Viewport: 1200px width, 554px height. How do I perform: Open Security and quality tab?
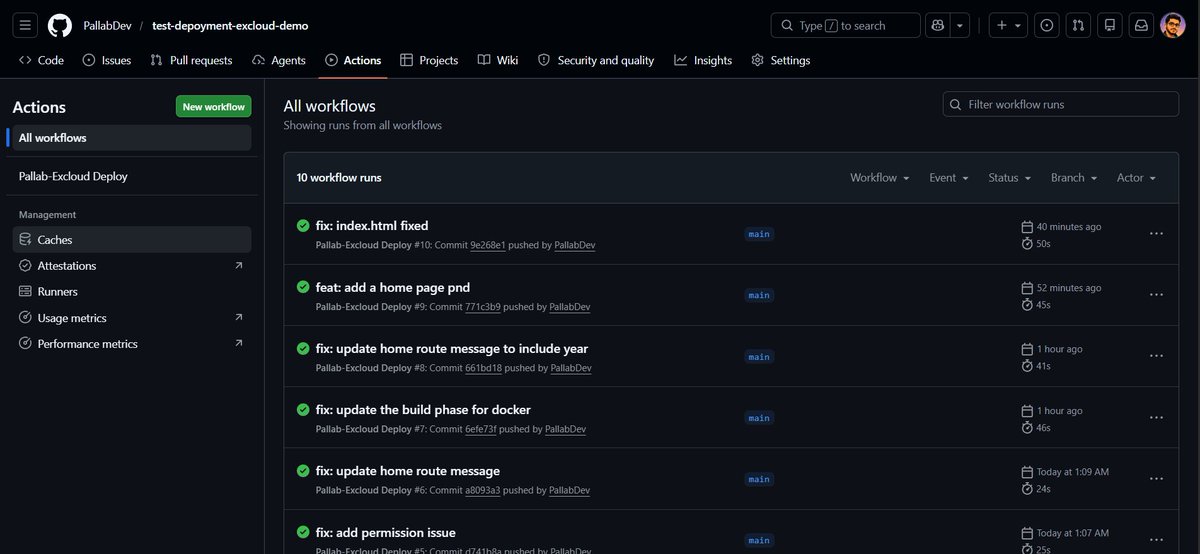(596, 60)
